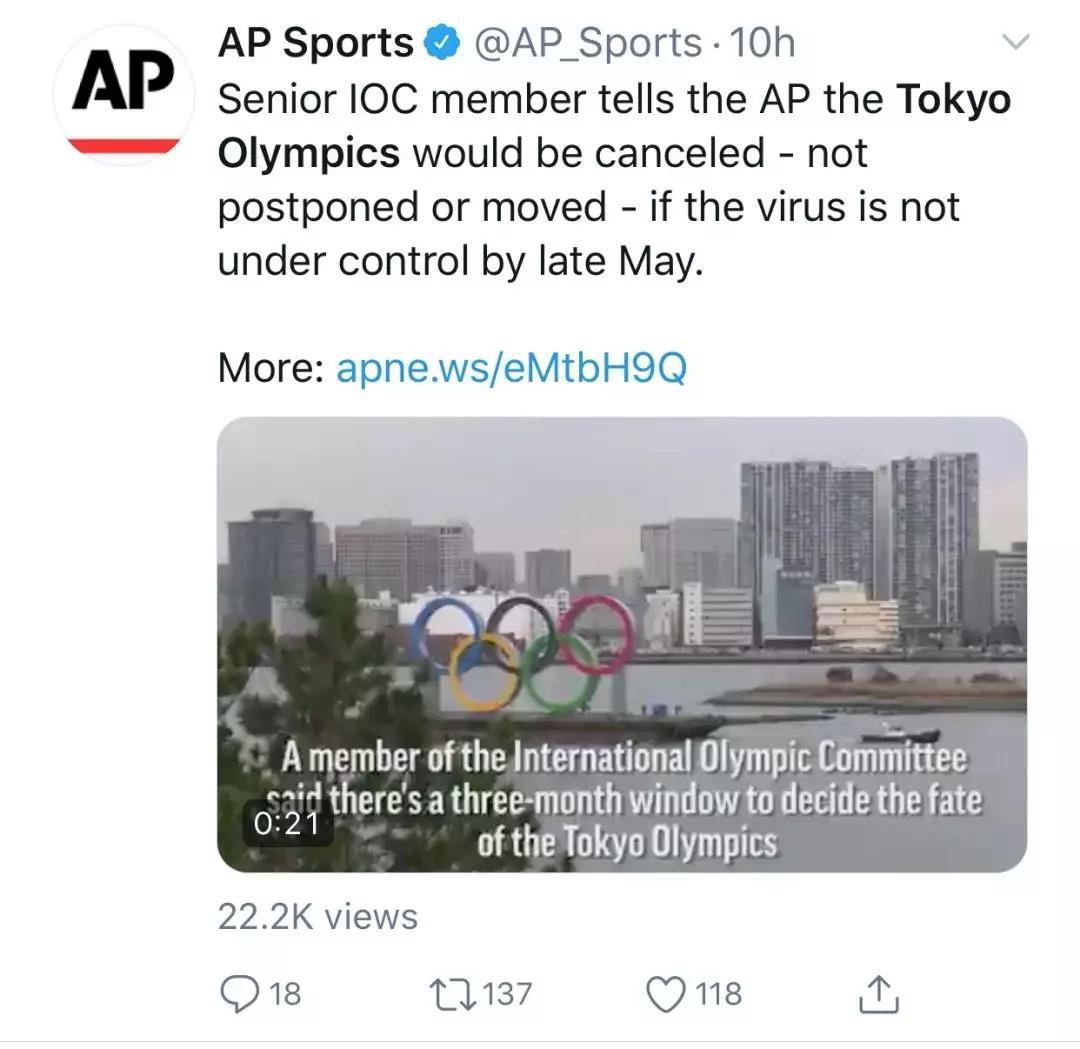
Task: Click the AP Sports display name
Action: (315, 43)
